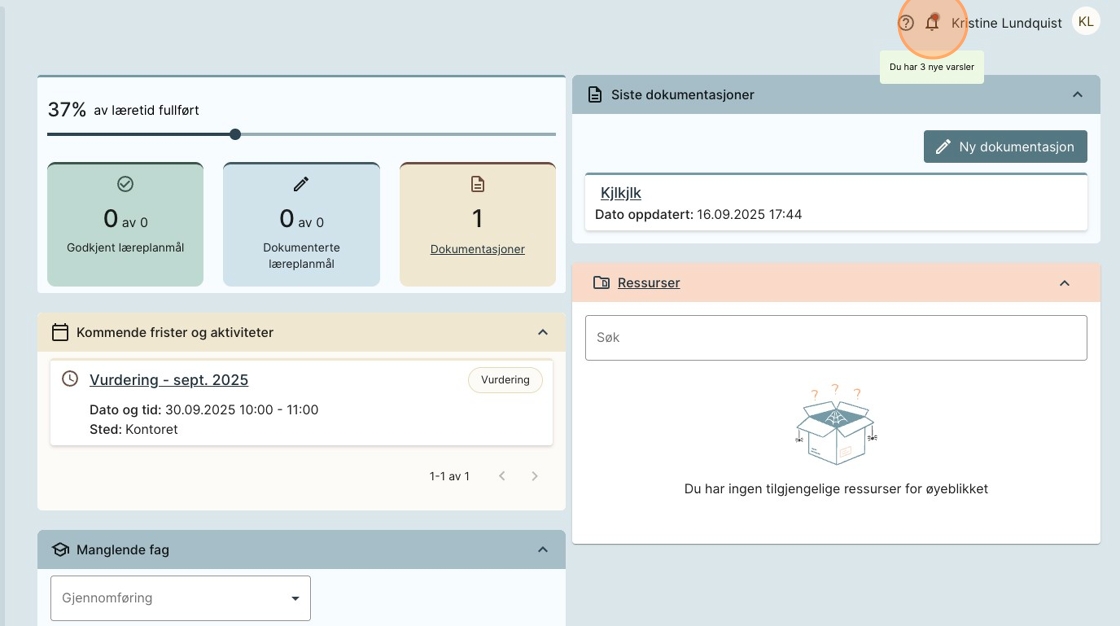The image size is (1120, 626).
Task: Collapse the Kommende frister og aktiviteter section
Action: click(x=543, y=332)
